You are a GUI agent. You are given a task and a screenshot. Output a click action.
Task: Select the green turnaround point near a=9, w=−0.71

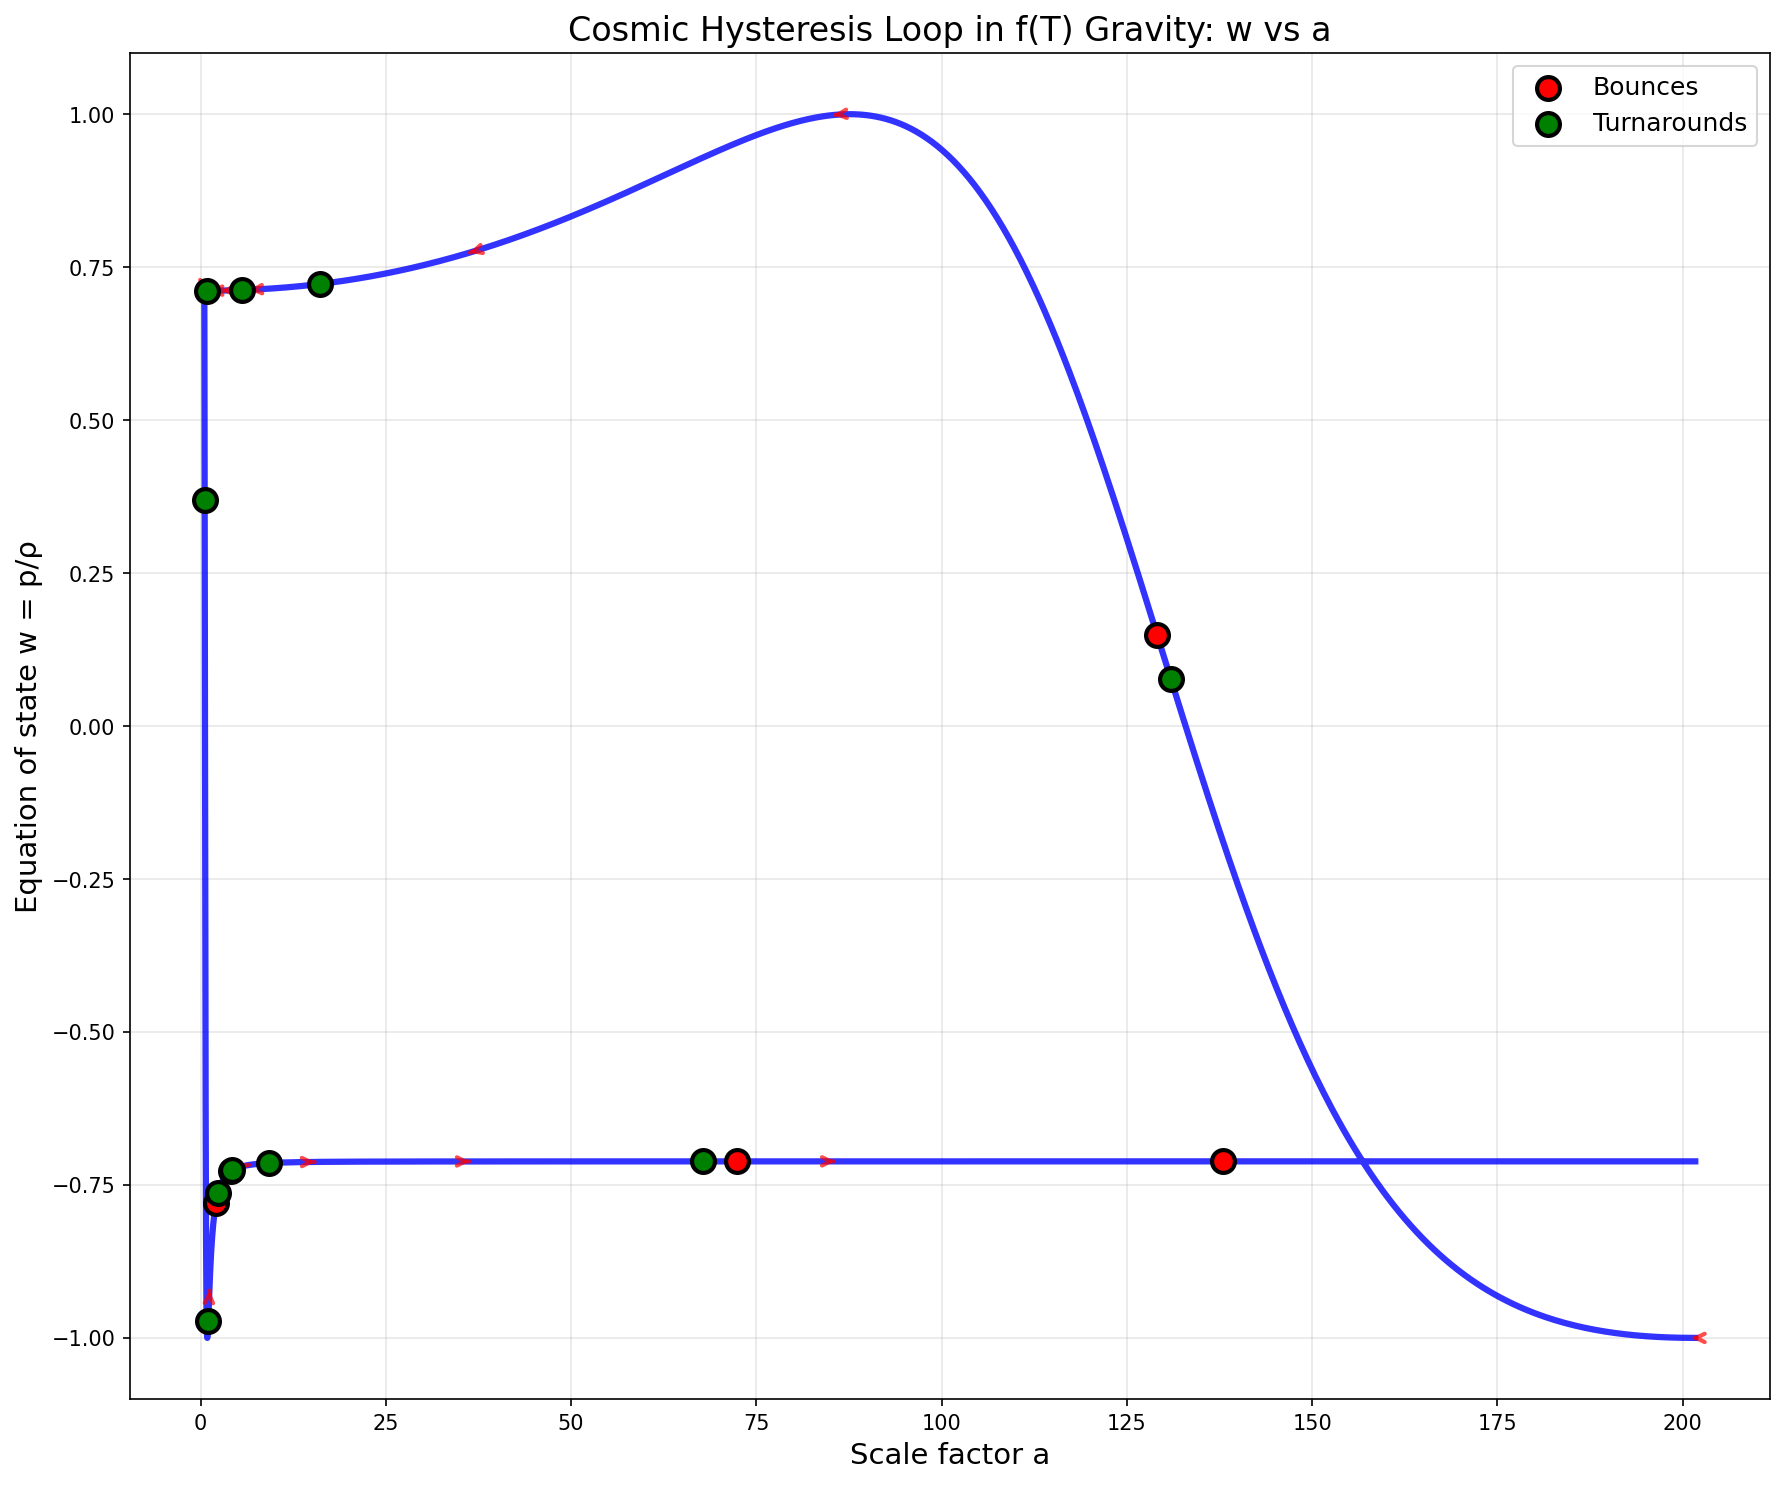(x=269, y=1163)
